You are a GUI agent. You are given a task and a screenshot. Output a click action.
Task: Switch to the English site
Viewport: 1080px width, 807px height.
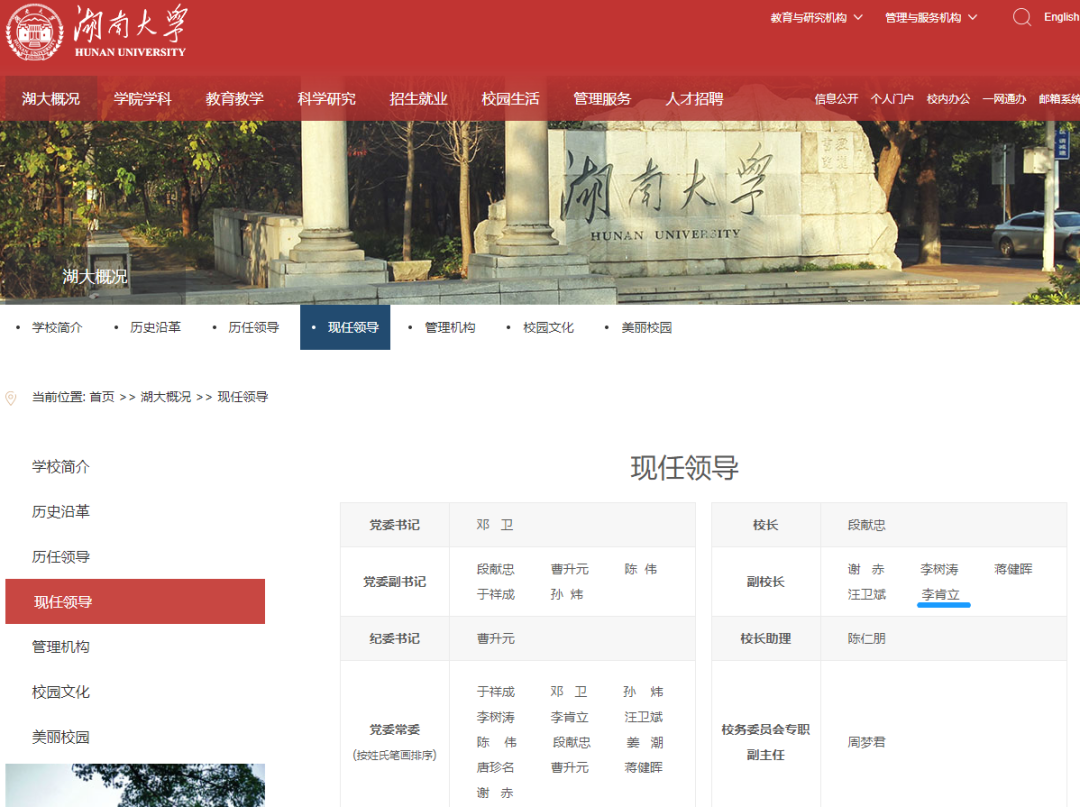coord(1061,17)
